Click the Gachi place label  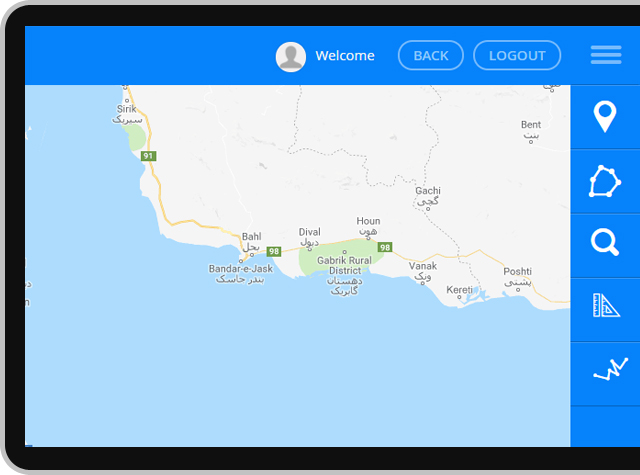click(x=427, y=190)
